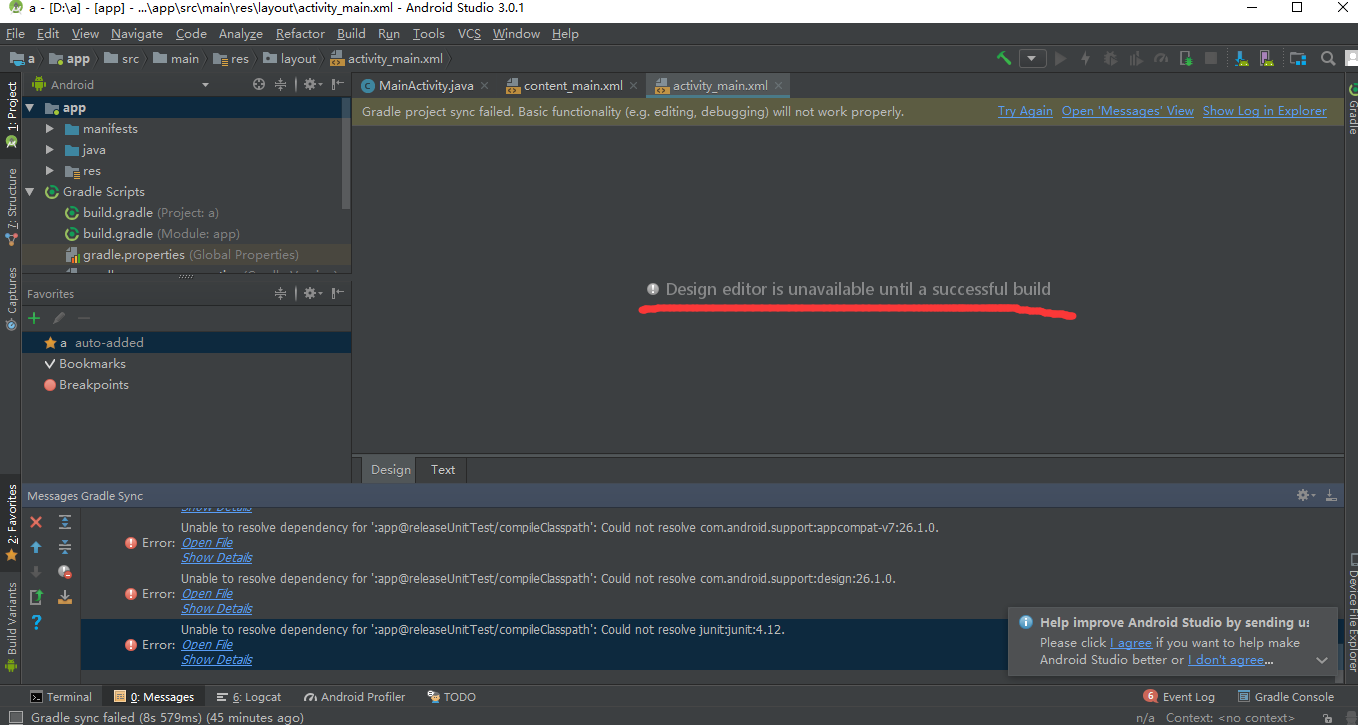Open the VCS menu
1358x725 pixels.
pos(469,33)
